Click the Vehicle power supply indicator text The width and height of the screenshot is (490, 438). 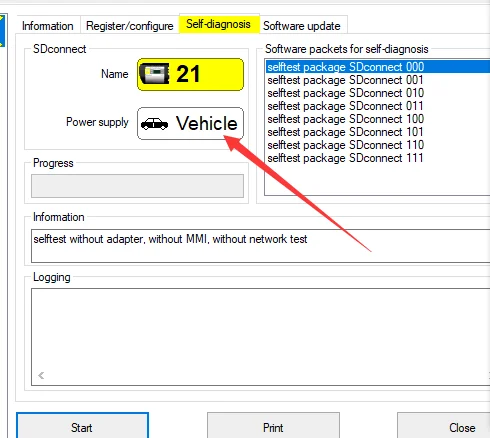pos(207,123)
